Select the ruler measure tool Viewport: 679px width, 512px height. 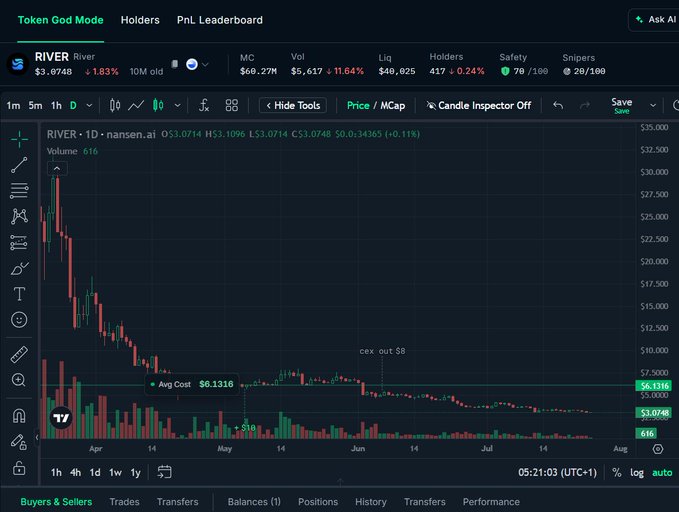tap(19, 354)
